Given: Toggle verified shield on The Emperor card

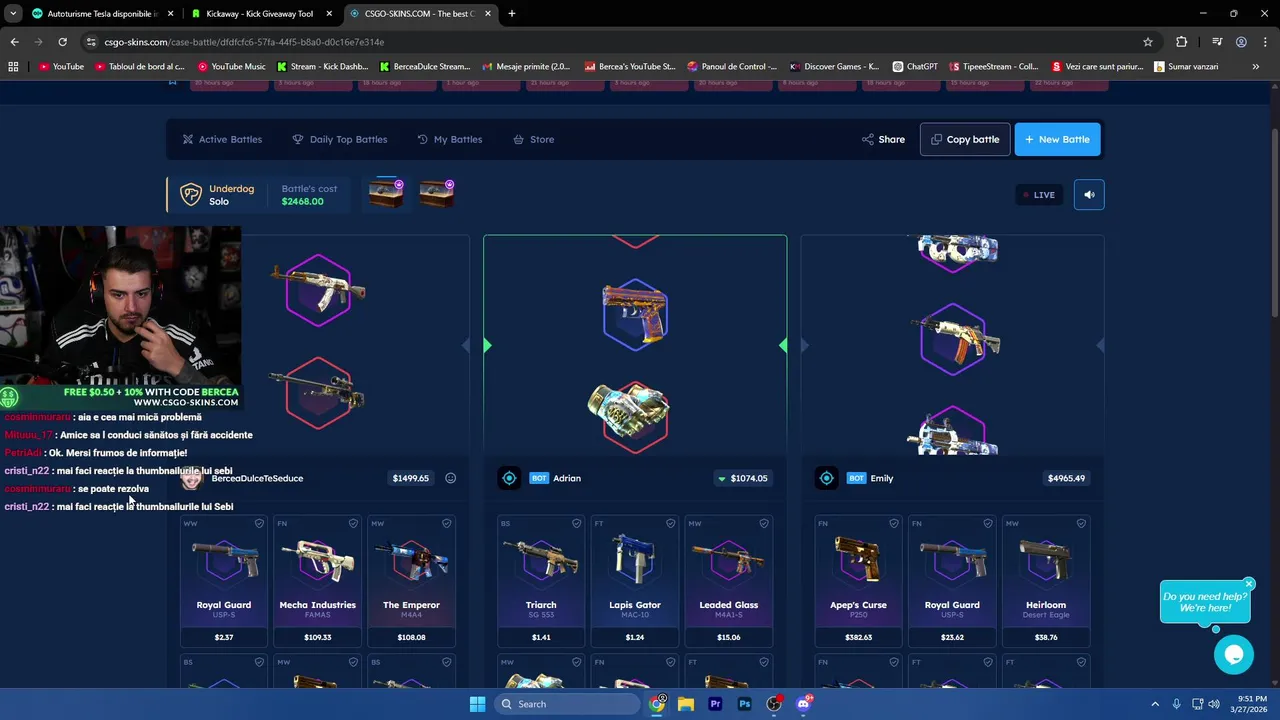Looking at the screenshot, I should click(x=447, y=523).
